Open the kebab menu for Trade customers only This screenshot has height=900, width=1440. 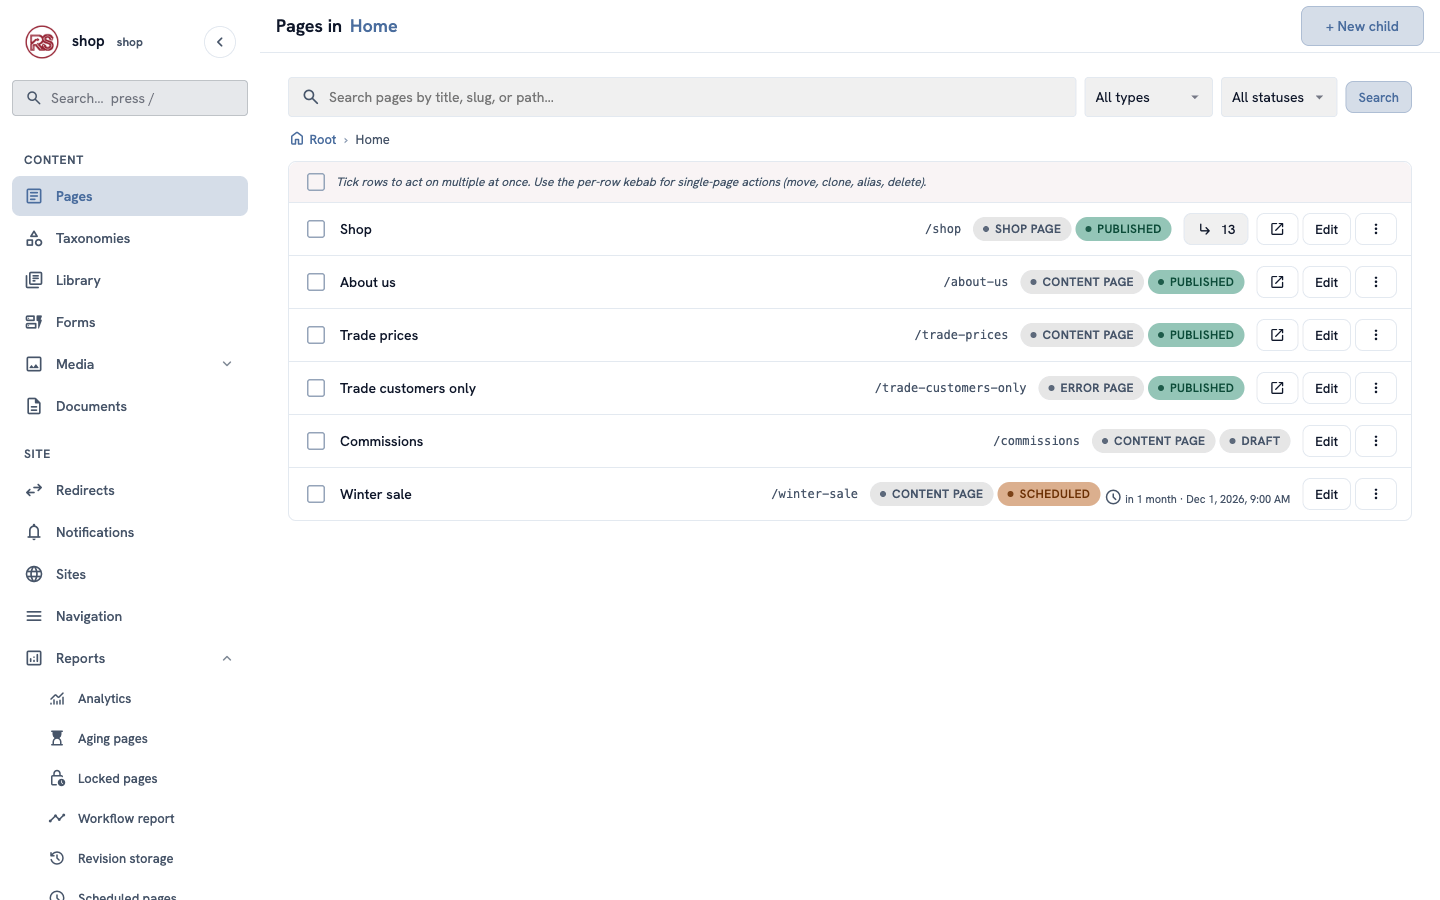coord(1376,388)
